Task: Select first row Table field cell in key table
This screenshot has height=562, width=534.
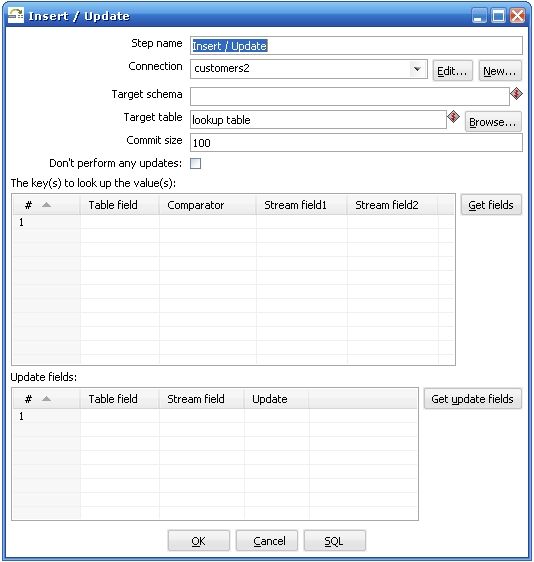Action: coord(120,222)
